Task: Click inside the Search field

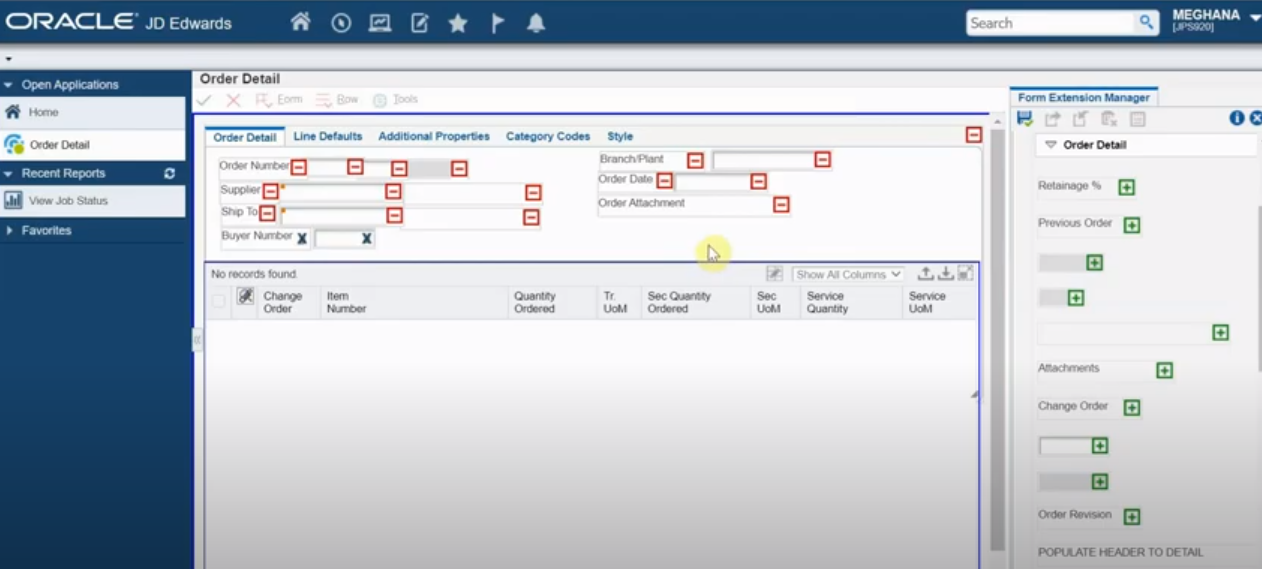Action: (1050, 22)
